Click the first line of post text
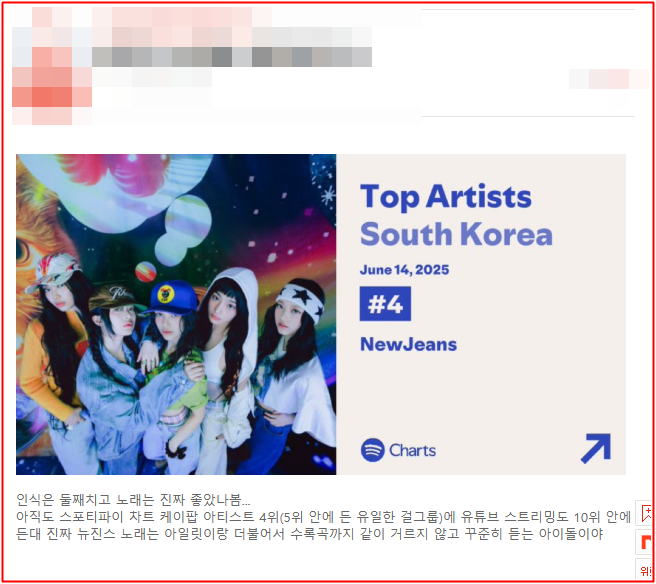Screen dimensions: 656x584 [133, 499]
